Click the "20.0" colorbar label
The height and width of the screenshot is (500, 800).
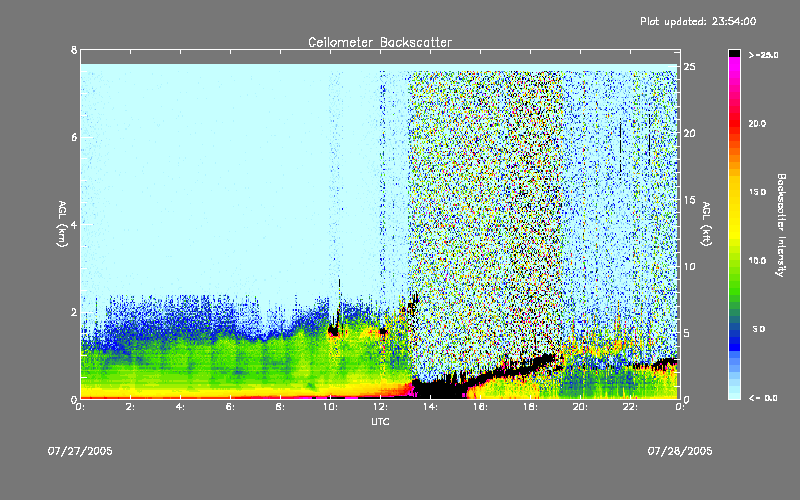click(757, 123)
